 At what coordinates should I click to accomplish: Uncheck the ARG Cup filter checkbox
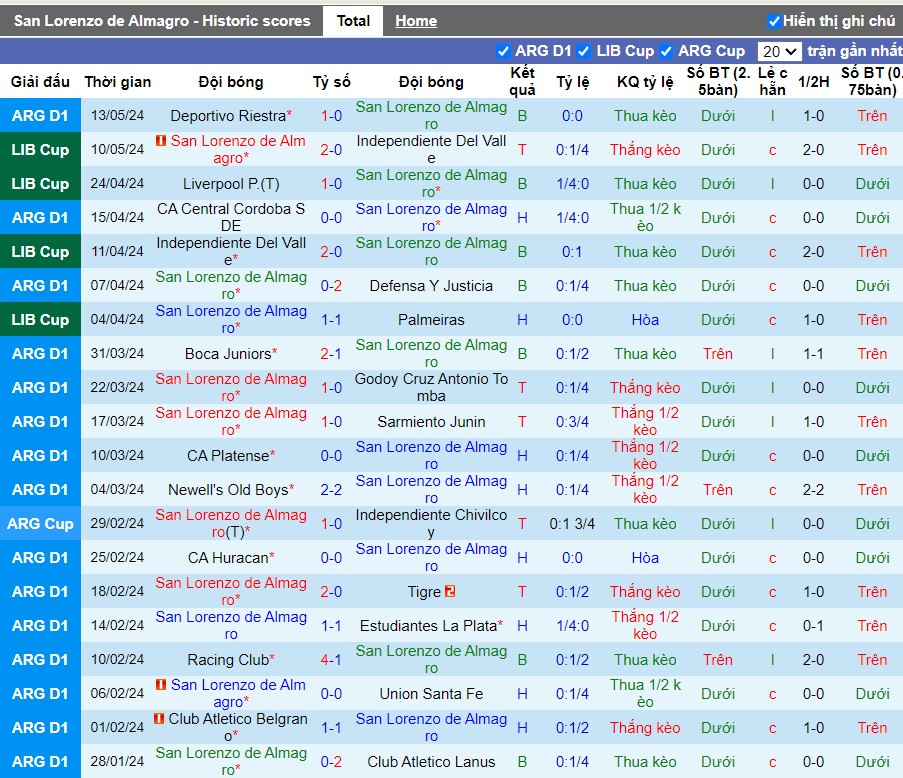666,51
